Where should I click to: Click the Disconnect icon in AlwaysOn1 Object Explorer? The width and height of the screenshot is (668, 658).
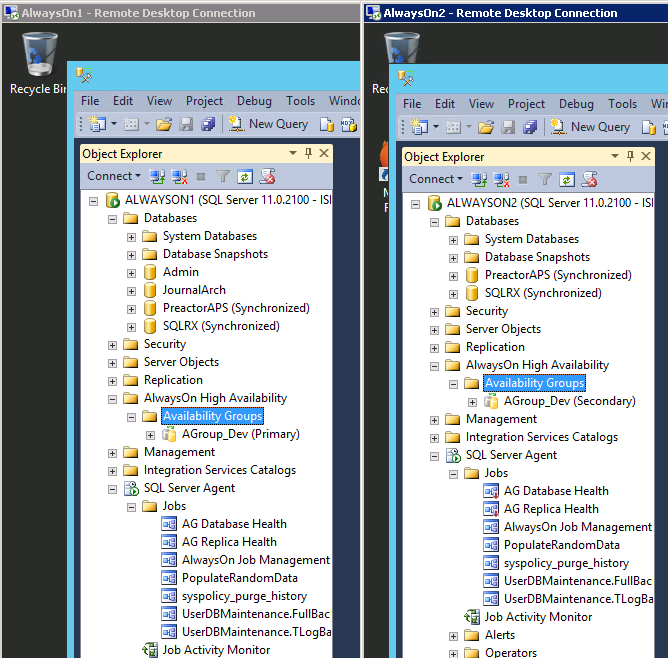coord(179,176)
